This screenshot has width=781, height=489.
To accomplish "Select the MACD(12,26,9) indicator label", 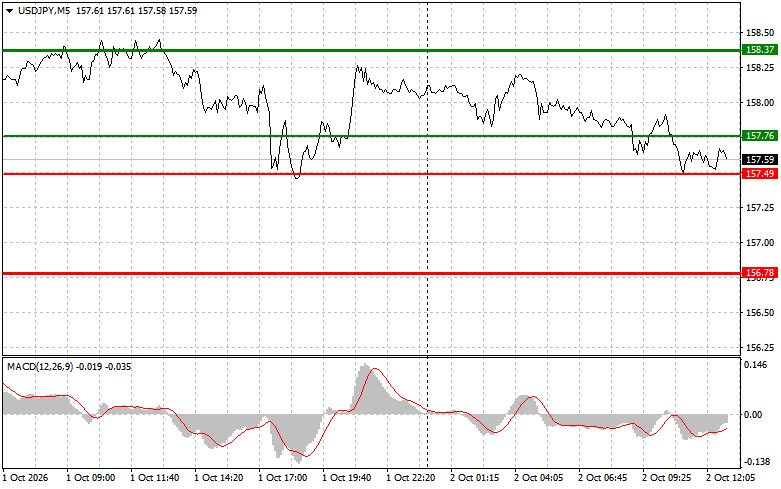I will click(40, 367).
